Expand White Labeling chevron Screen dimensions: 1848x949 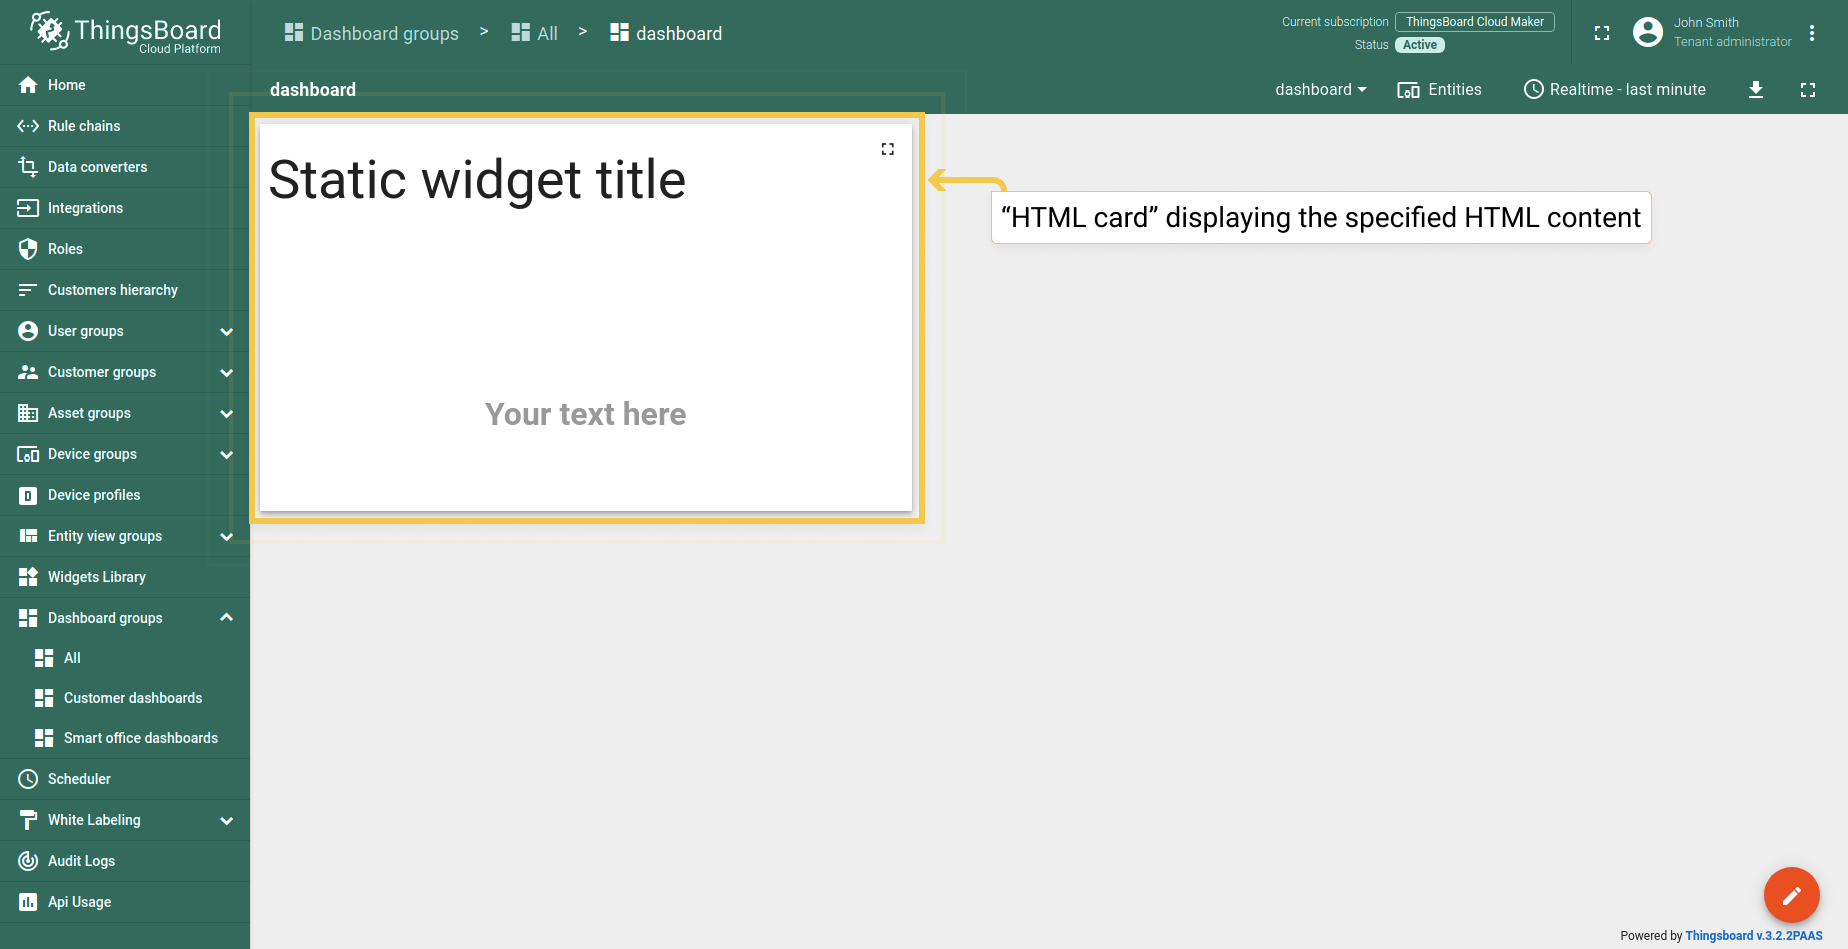tap(227, 821)
